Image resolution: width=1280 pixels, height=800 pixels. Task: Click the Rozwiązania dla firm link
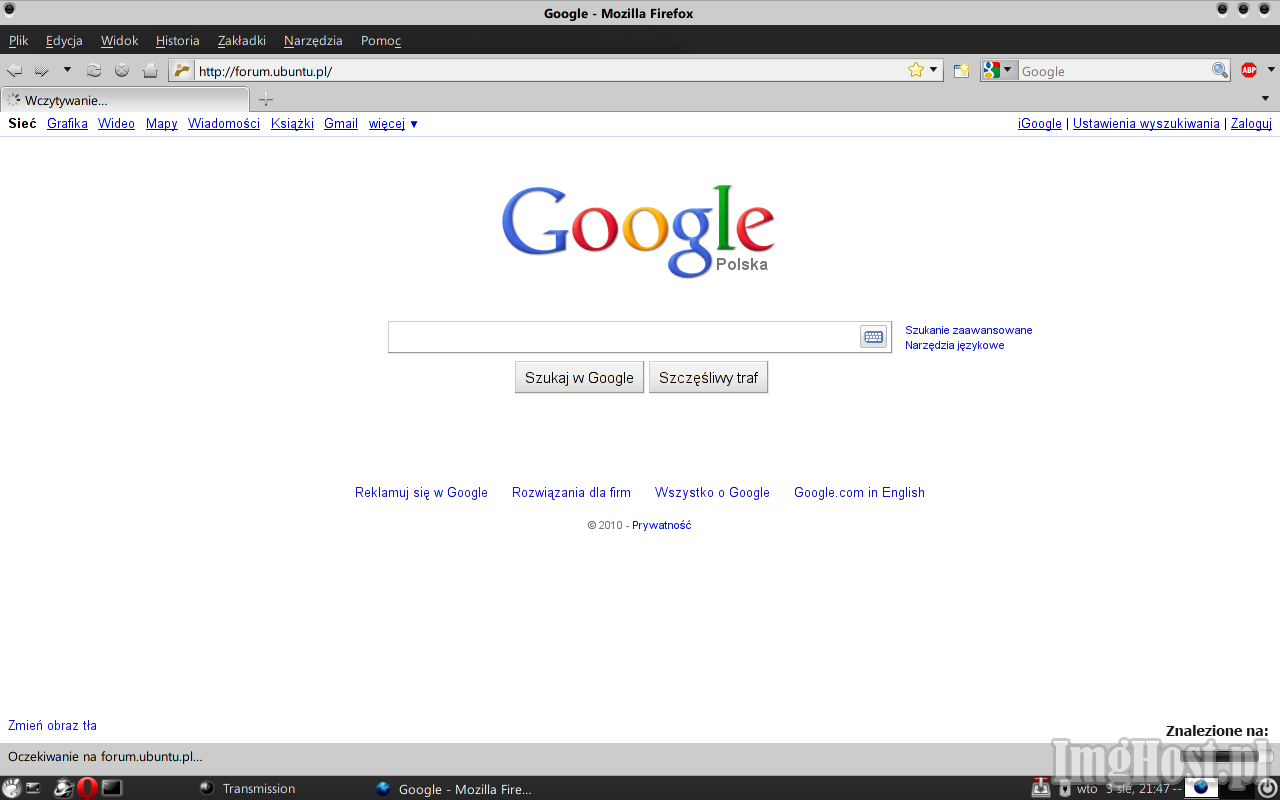click(x=571, y=492)
